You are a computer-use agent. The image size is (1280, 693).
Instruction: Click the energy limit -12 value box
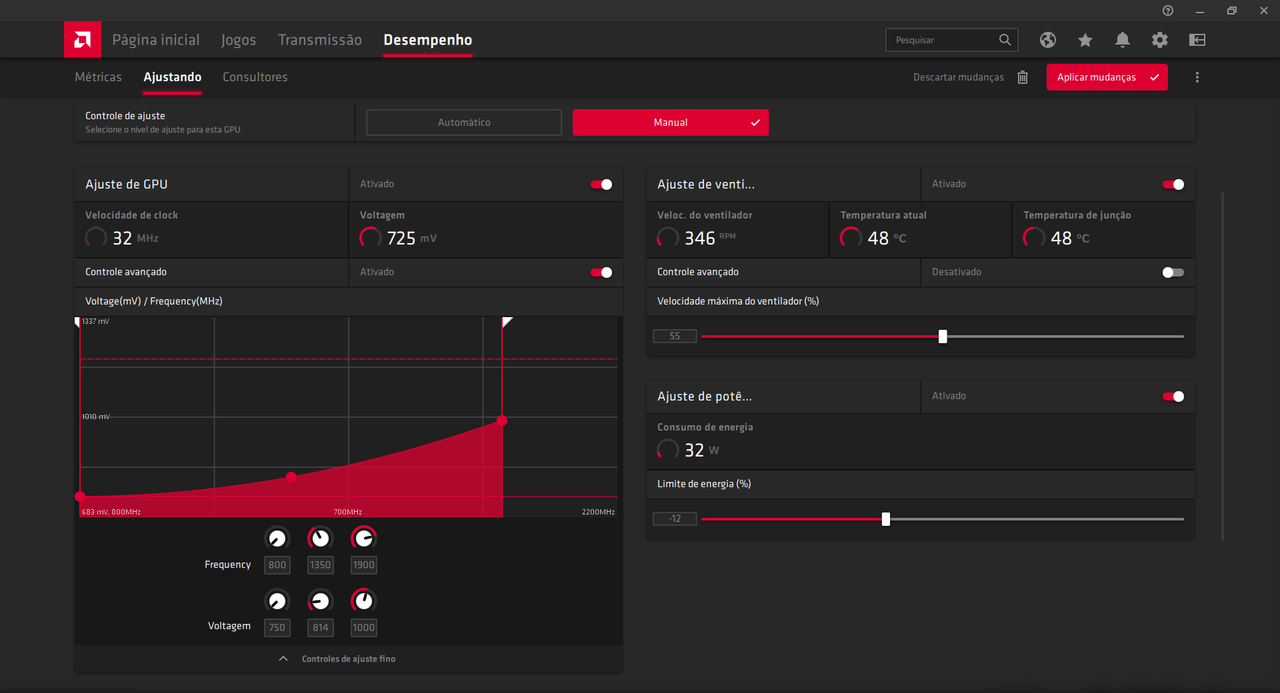(x=675, y=519)
